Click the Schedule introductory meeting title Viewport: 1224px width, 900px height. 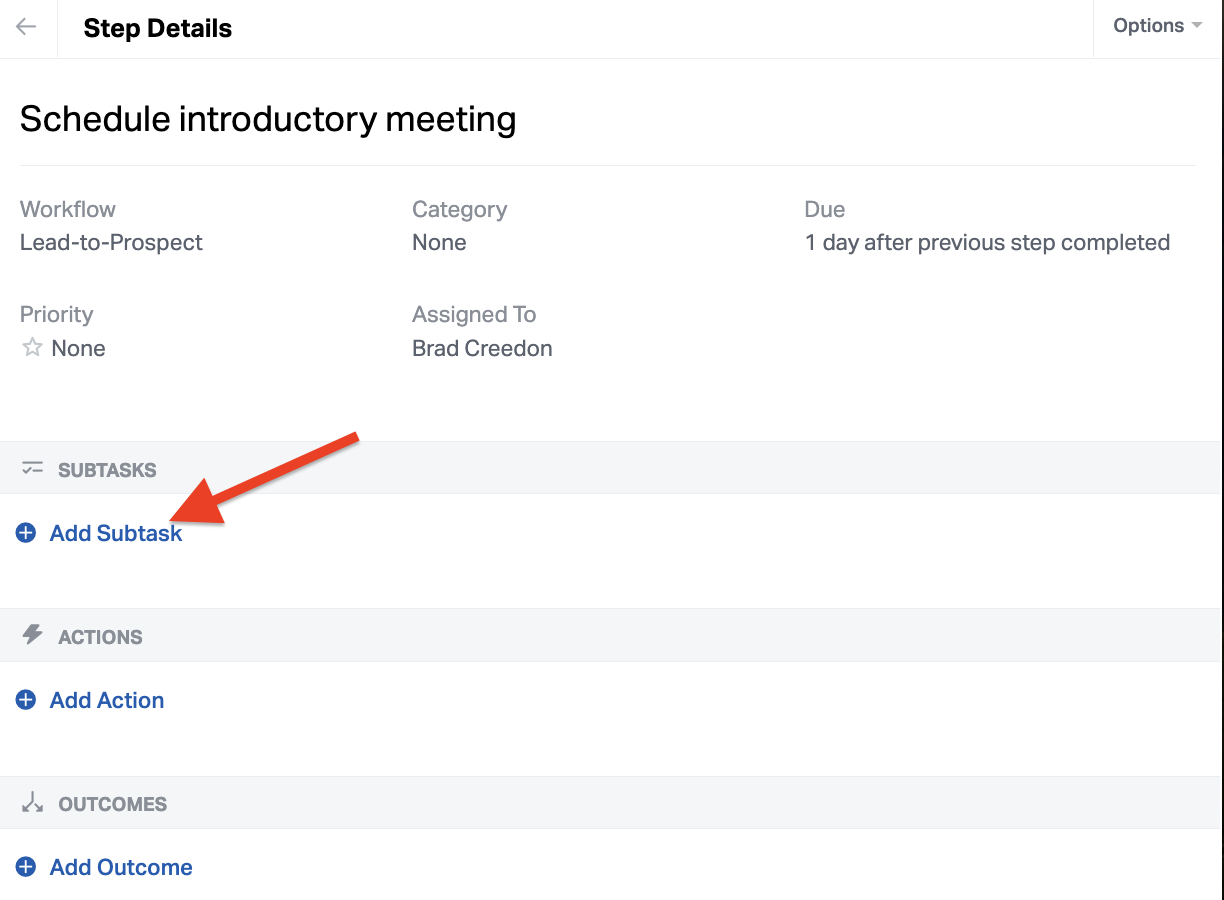(268, 119)
